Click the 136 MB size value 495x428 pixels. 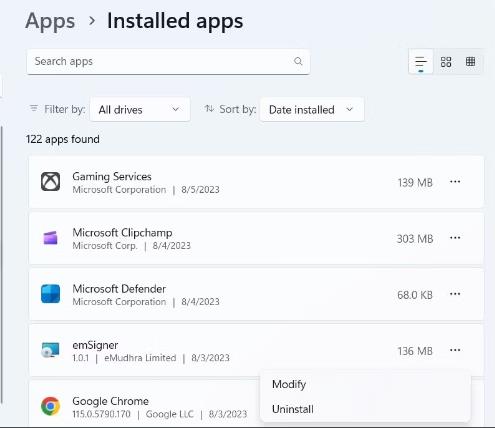point(415,351)
